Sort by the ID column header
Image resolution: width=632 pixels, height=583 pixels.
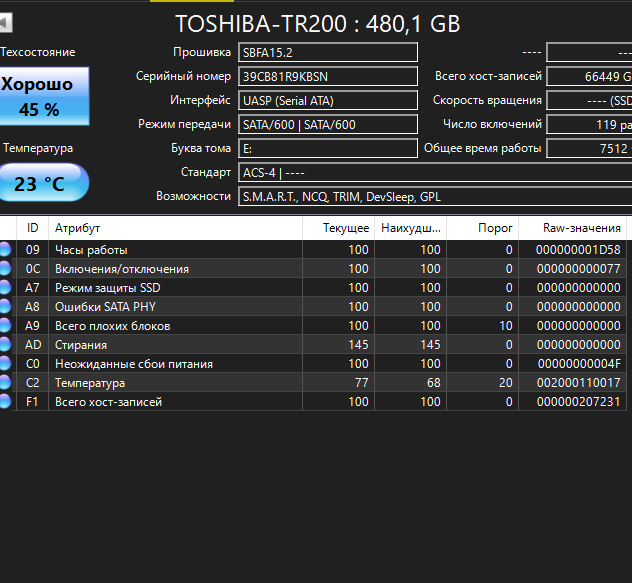(x=32, y=228)
